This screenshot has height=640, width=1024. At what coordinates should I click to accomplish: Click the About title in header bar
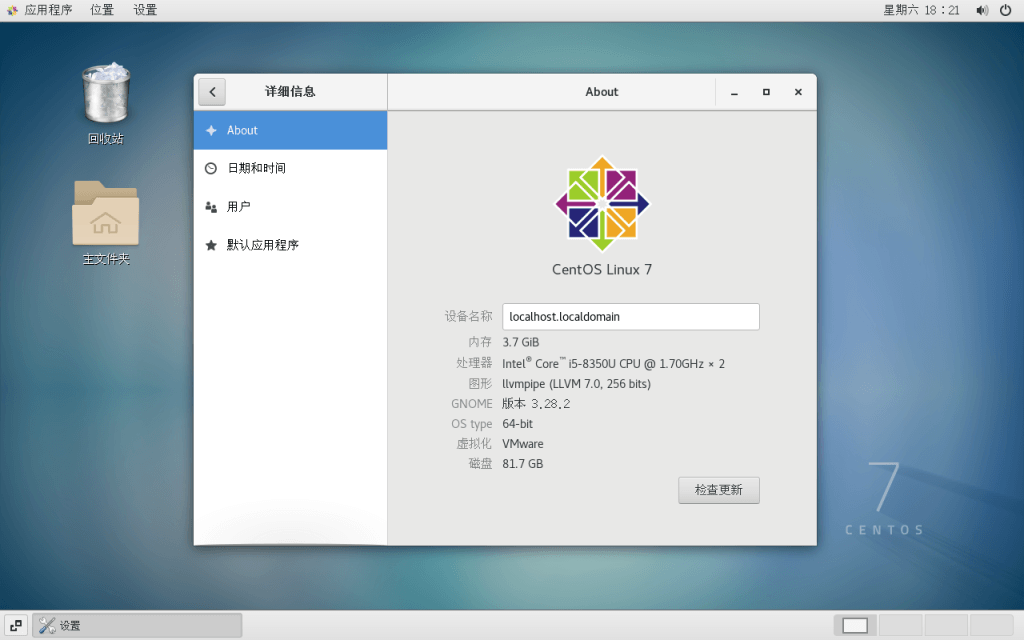[601, 92]
